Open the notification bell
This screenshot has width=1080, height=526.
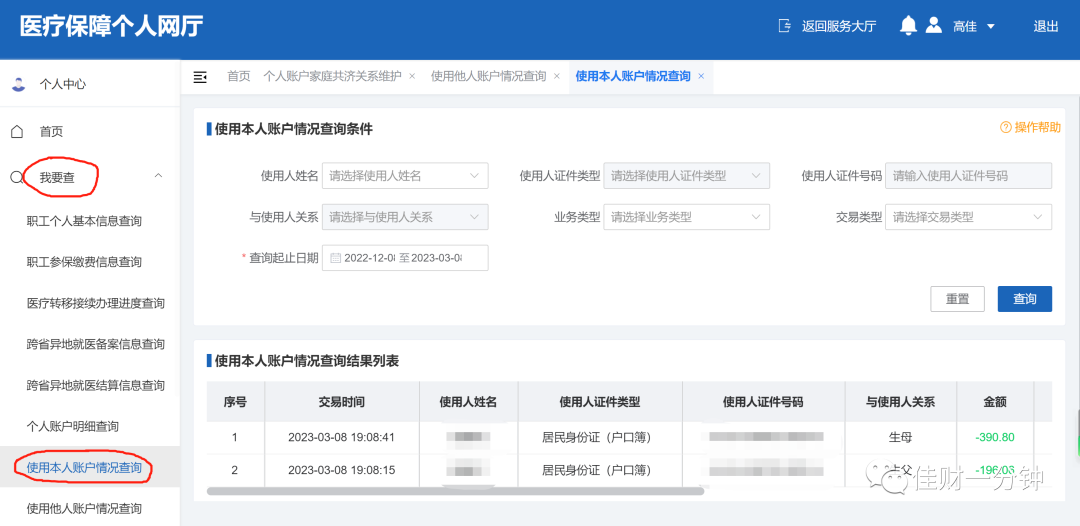908,26
